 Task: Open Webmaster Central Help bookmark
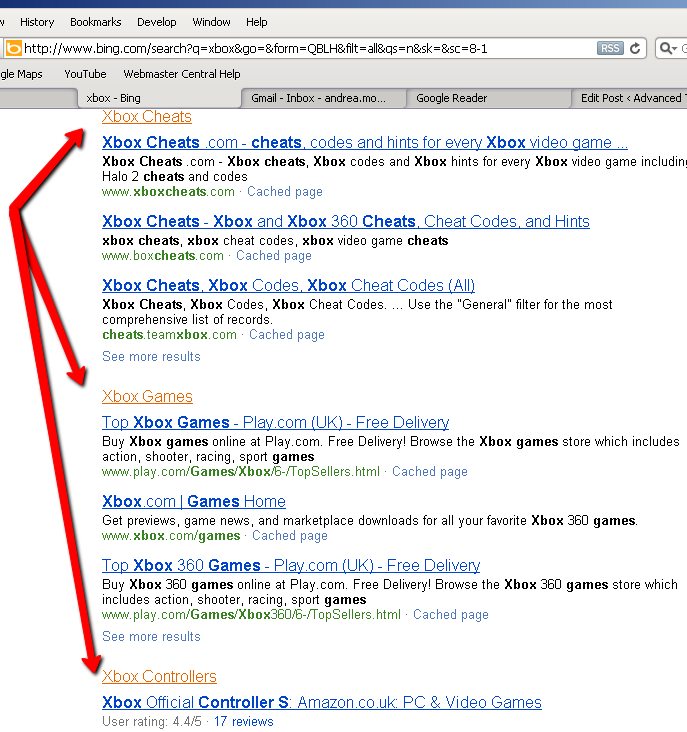click(x=182, y=74)
